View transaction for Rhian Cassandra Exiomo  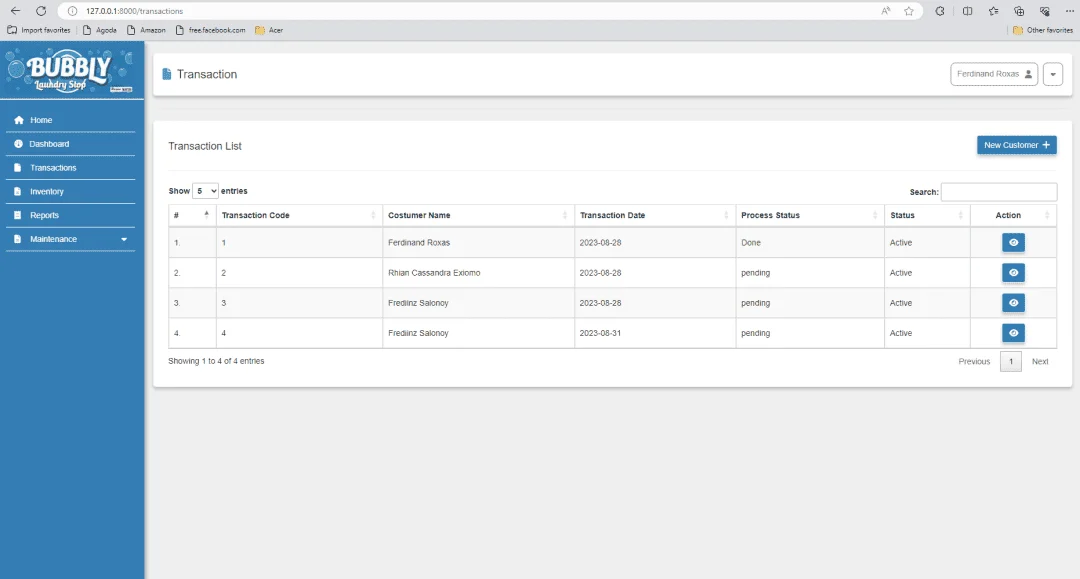1013,273
